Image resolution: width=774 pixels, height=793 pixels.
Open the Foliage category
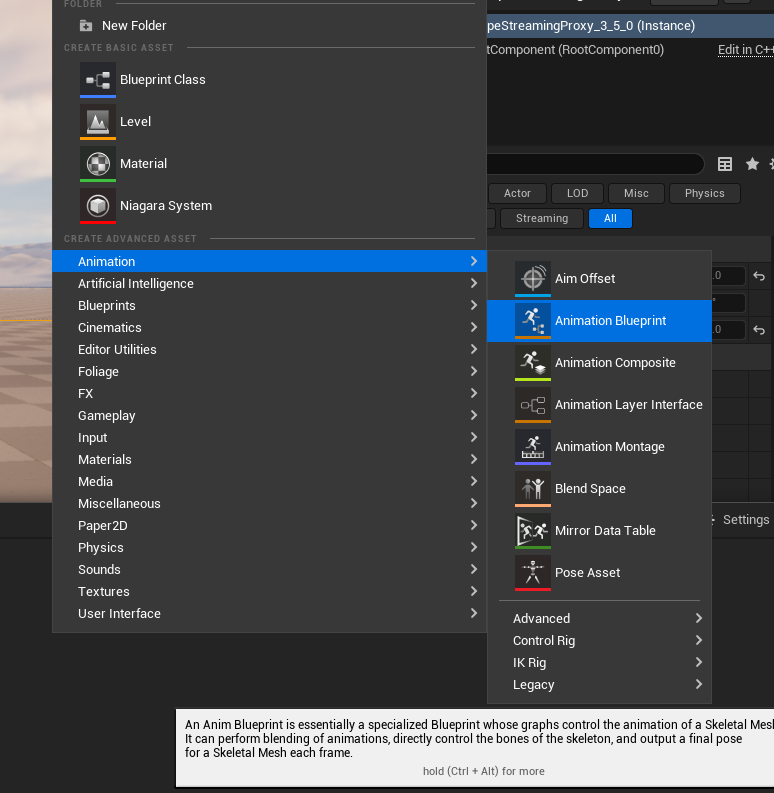[x=269, y=371]
